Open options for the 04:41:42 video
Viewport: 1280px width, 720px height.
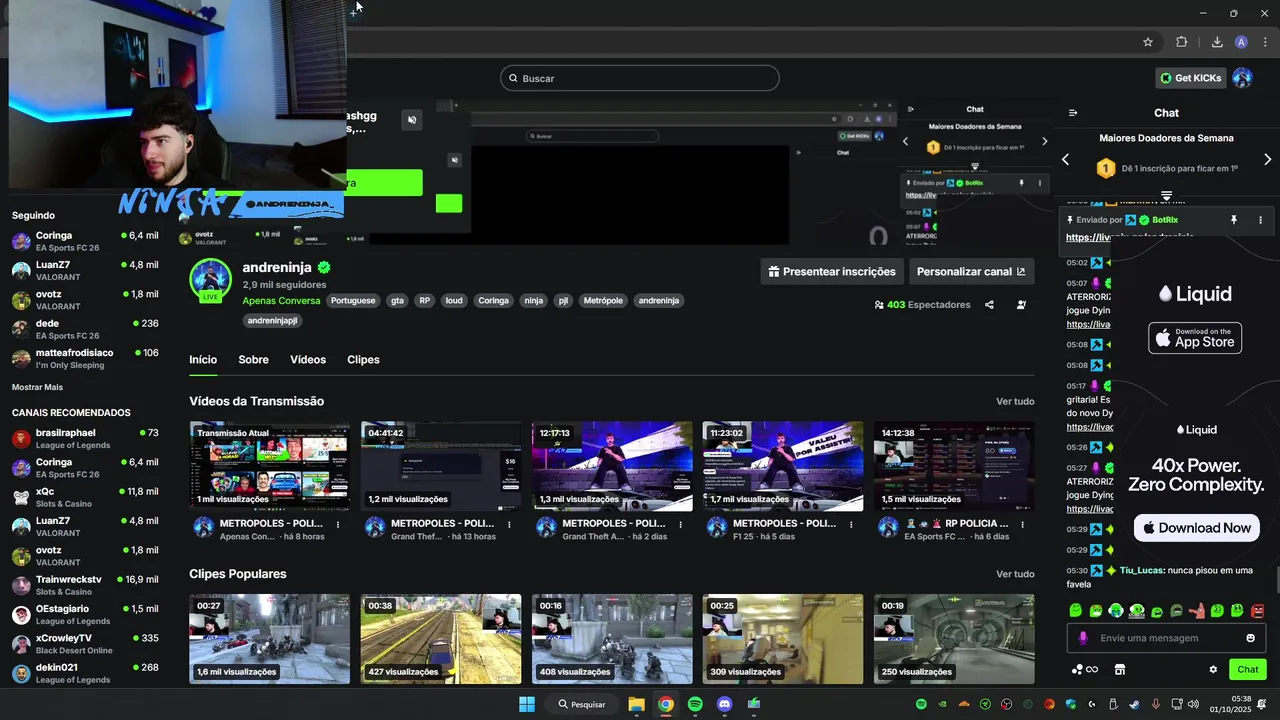(x=509, y=524)
